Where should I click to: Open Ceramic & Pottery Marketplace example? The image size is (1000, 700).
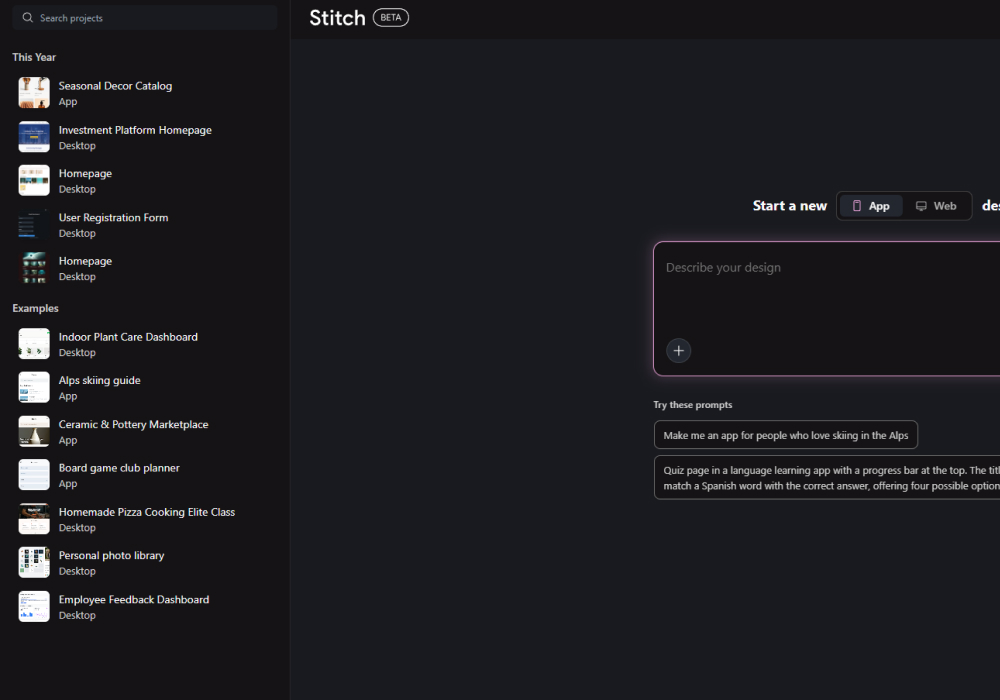(133, 425)
